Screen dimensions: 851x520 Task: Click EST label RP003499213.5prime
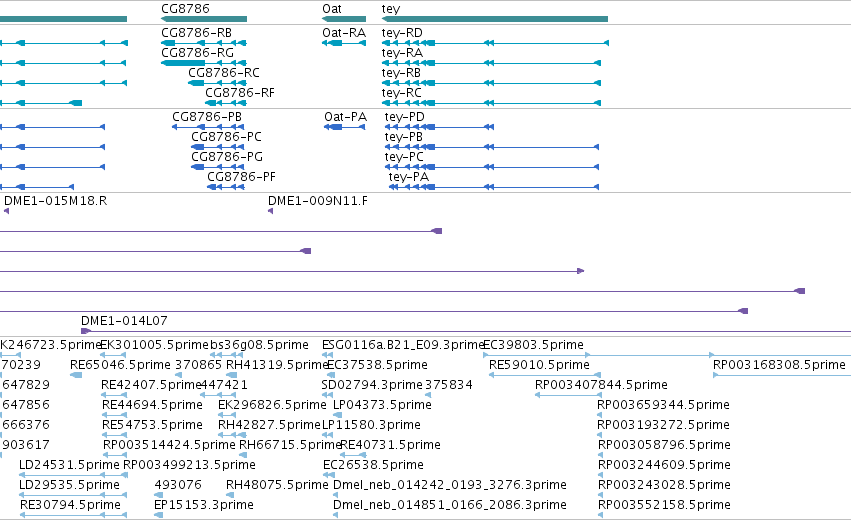coord(189,465)
